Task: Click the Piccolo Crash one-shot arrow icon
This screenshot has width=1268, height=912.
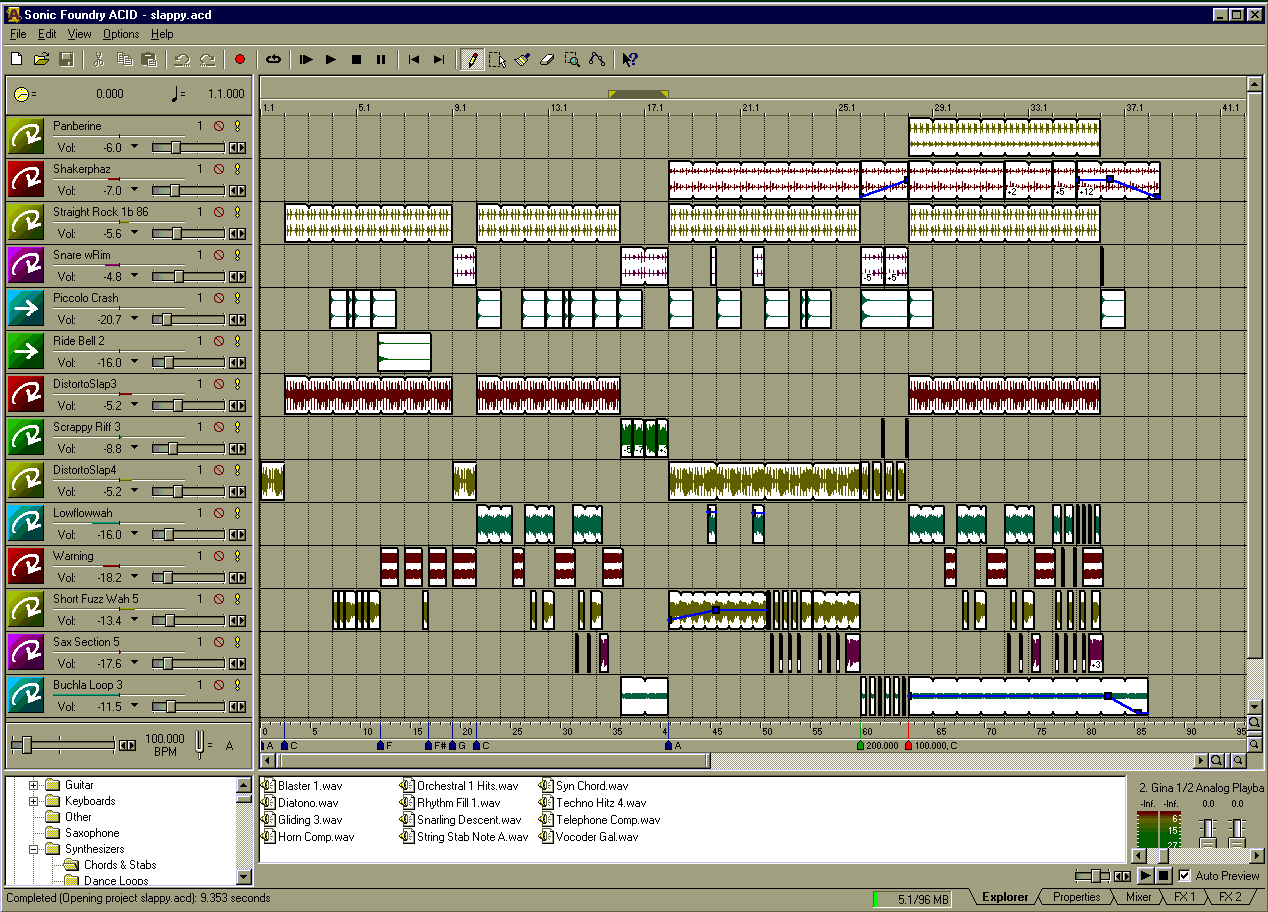Action: pyautogui.click(x=25, y=308)
